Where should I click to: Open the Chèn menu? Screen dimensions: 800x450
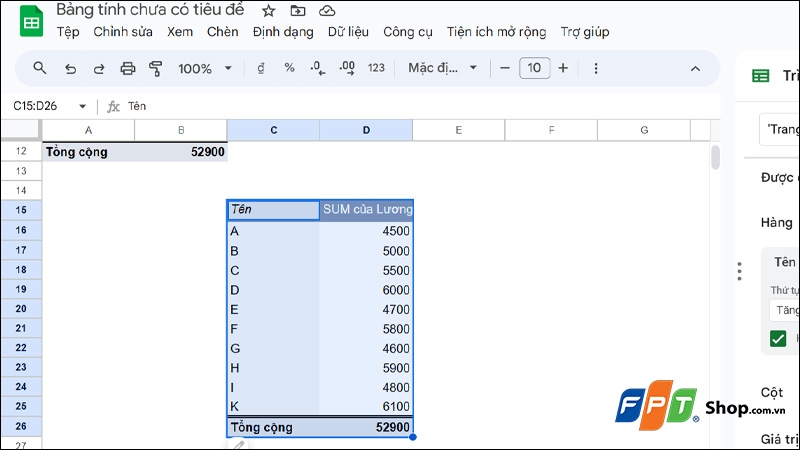tap(222, 32)
